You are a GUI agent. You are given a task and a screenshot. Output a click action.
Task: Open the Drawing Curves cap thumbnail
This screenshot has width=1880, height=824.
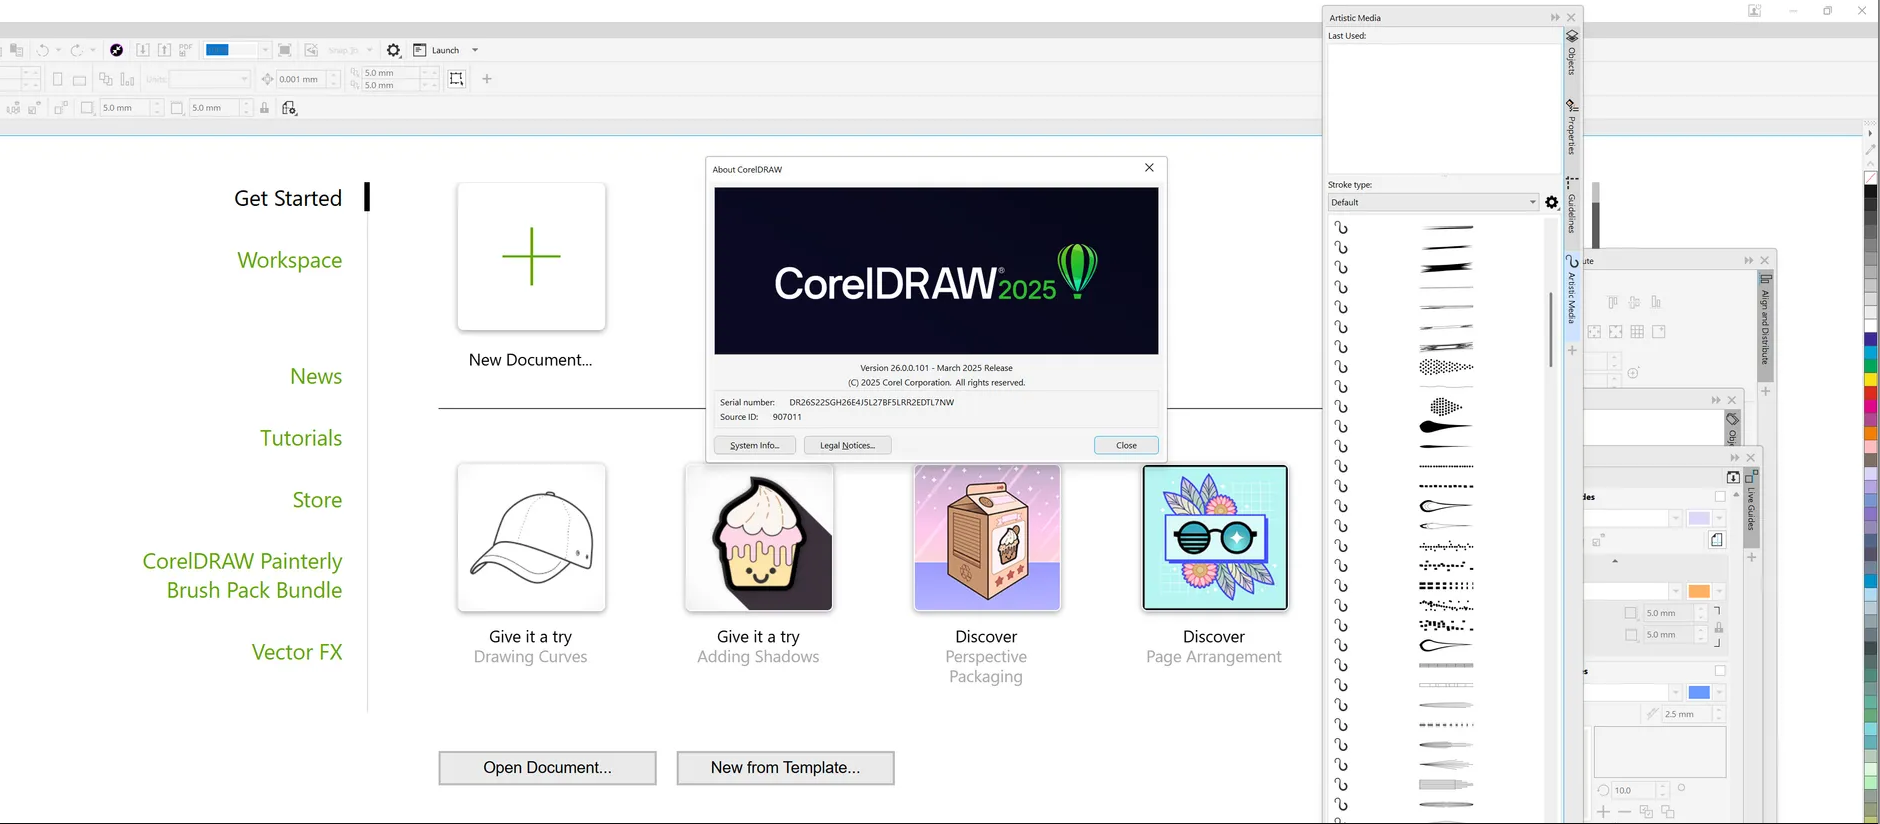[531, 537]
